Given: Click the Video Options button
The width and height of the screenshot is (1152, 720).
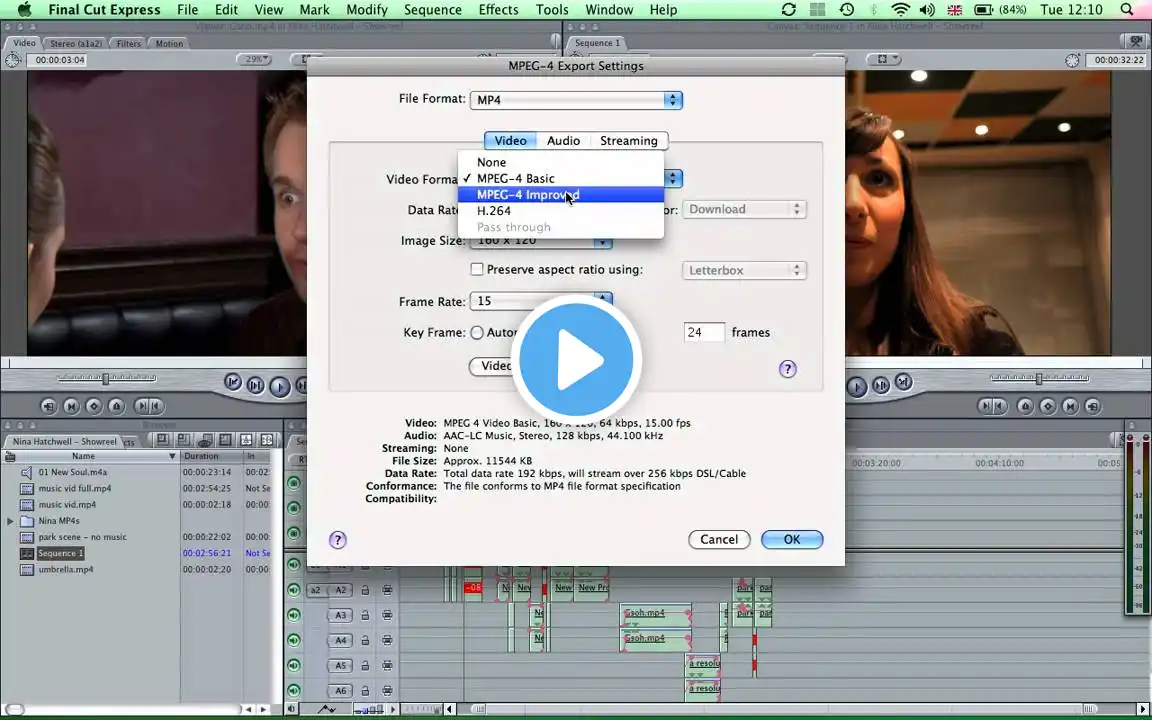Looking at the screenshot, I should click(492, 366).
